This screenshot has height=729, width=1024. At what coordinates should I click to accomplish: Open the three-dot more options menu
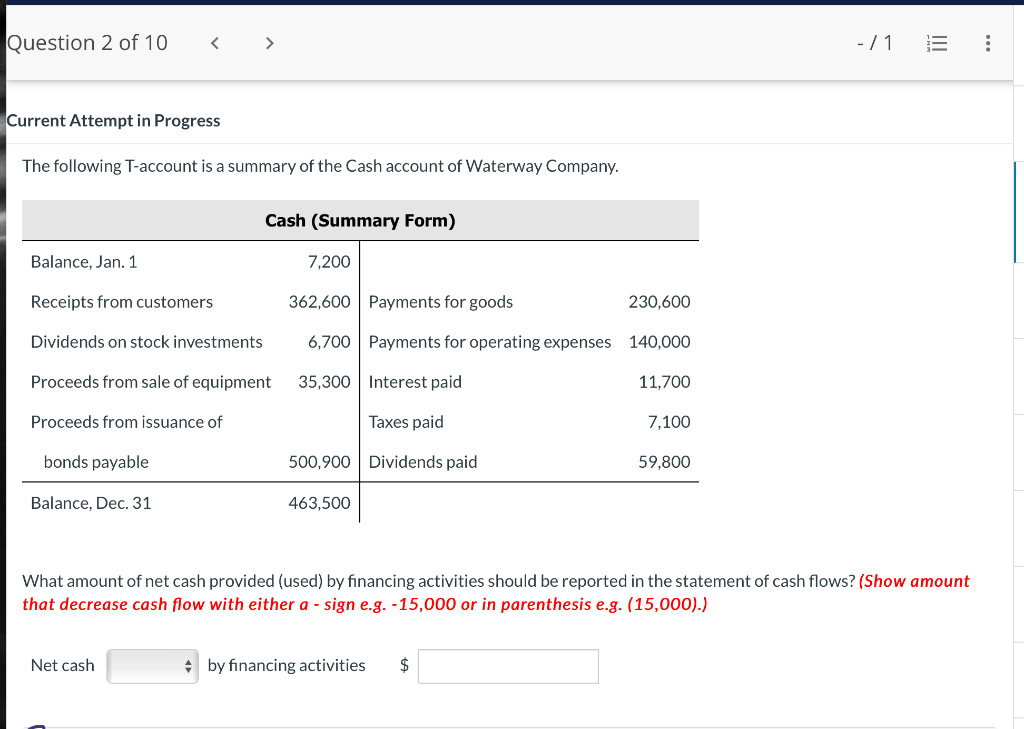click(987, 44)
